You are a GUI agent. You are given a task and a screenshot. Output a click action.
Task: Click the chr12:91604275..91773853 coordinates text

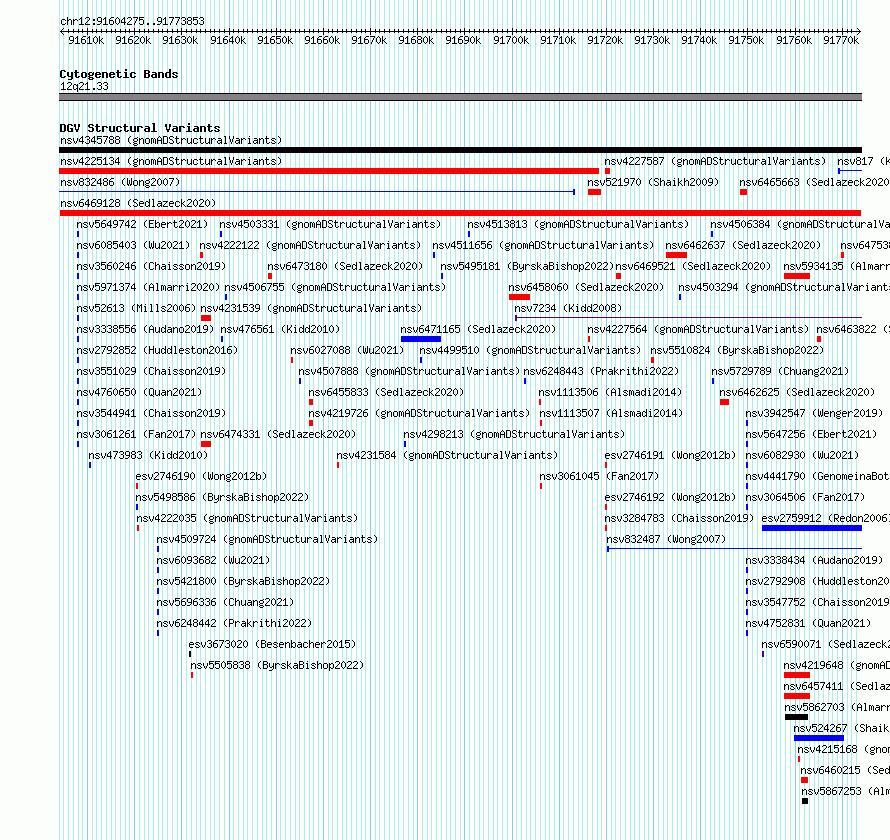click(132, 21)
